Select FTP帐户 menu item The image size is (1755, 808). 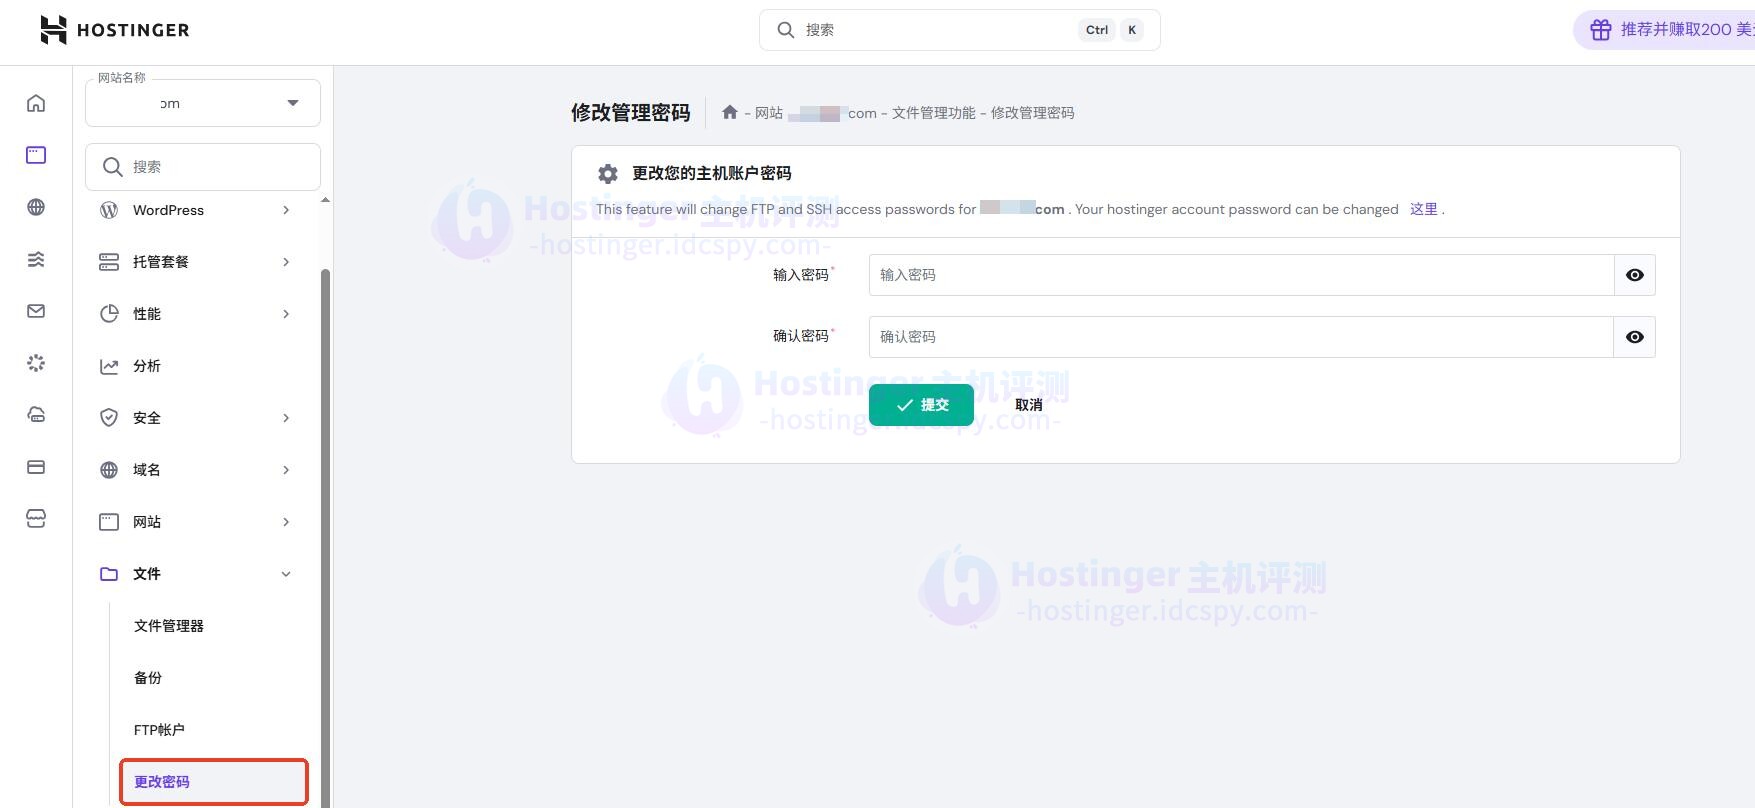pos(159,730)
